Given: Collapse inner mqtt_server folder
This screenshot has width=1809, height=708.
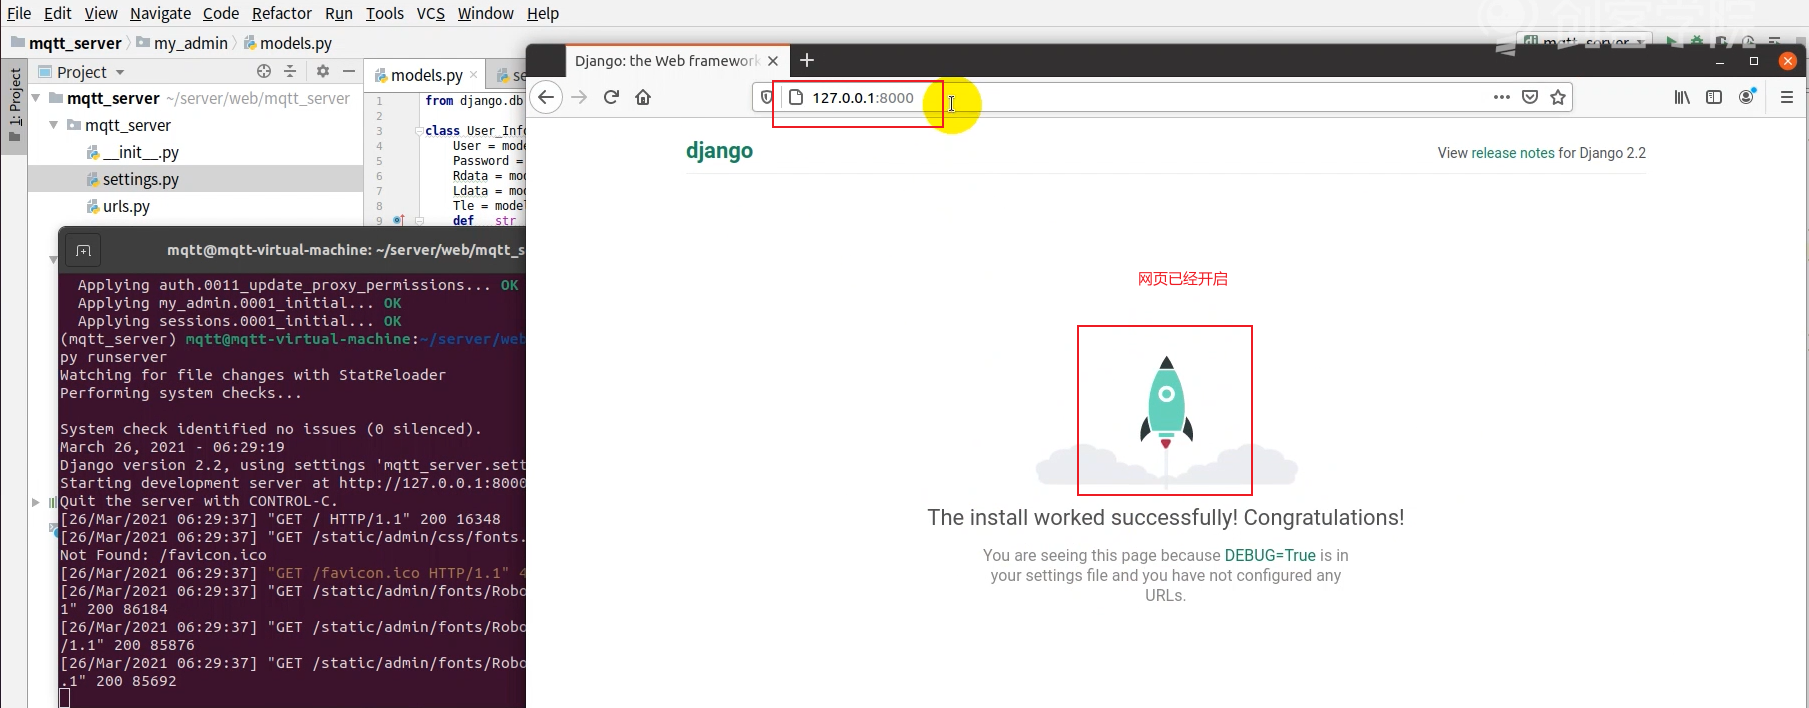Looking at the screenshot, I should click(x=54, y=125).
